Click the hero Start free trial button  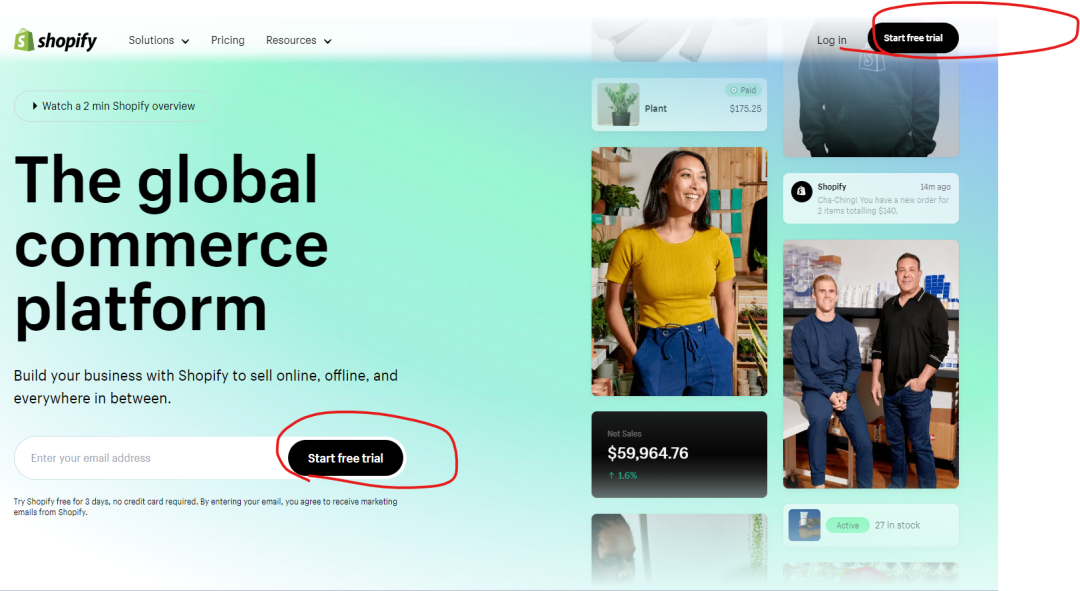[x=344, y=457]
